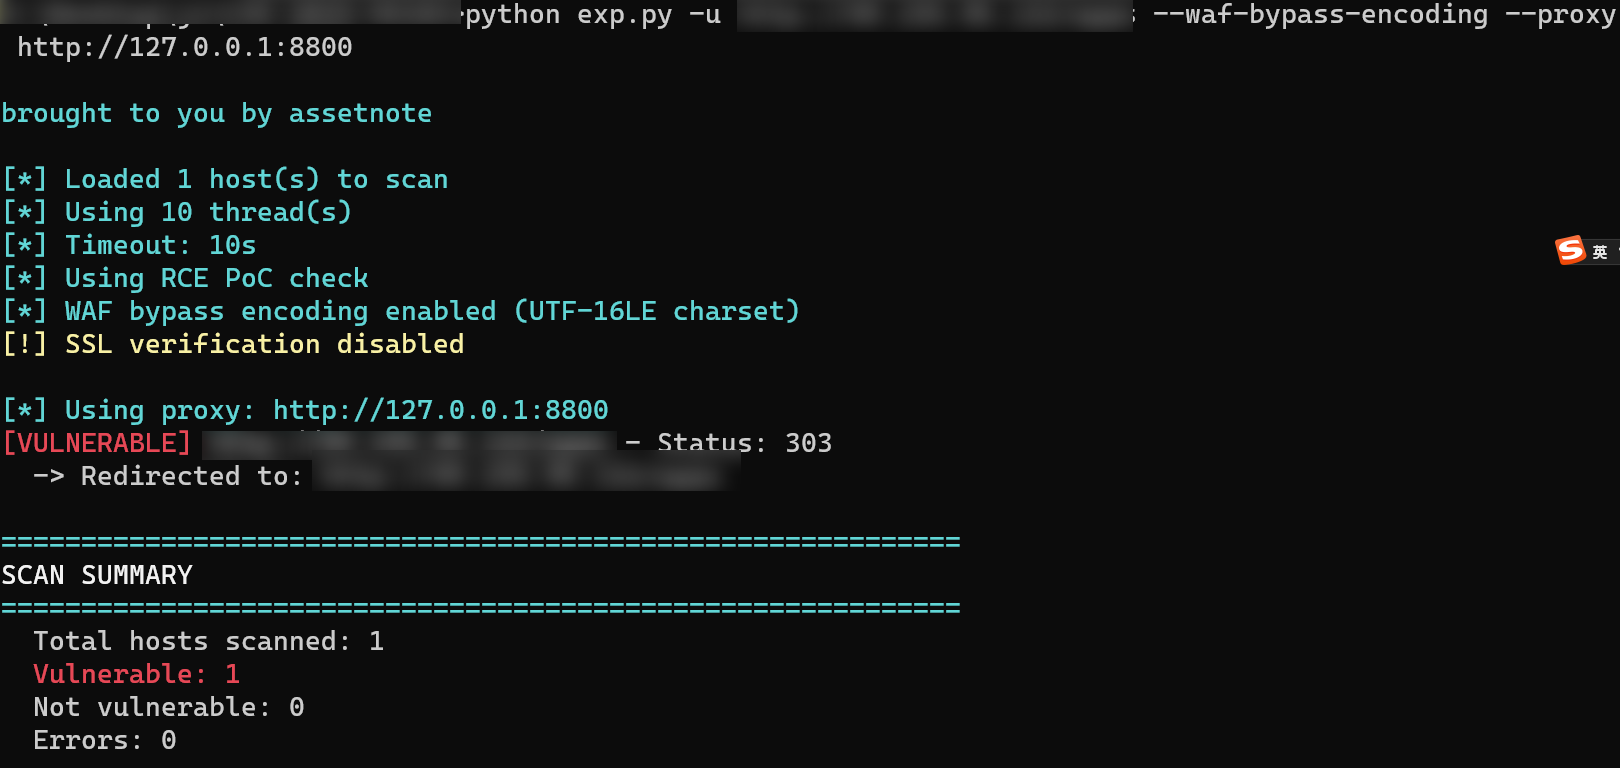
Task: Click the 'Not vulnerable: 0' line
Action: click(x=169, y=707)
